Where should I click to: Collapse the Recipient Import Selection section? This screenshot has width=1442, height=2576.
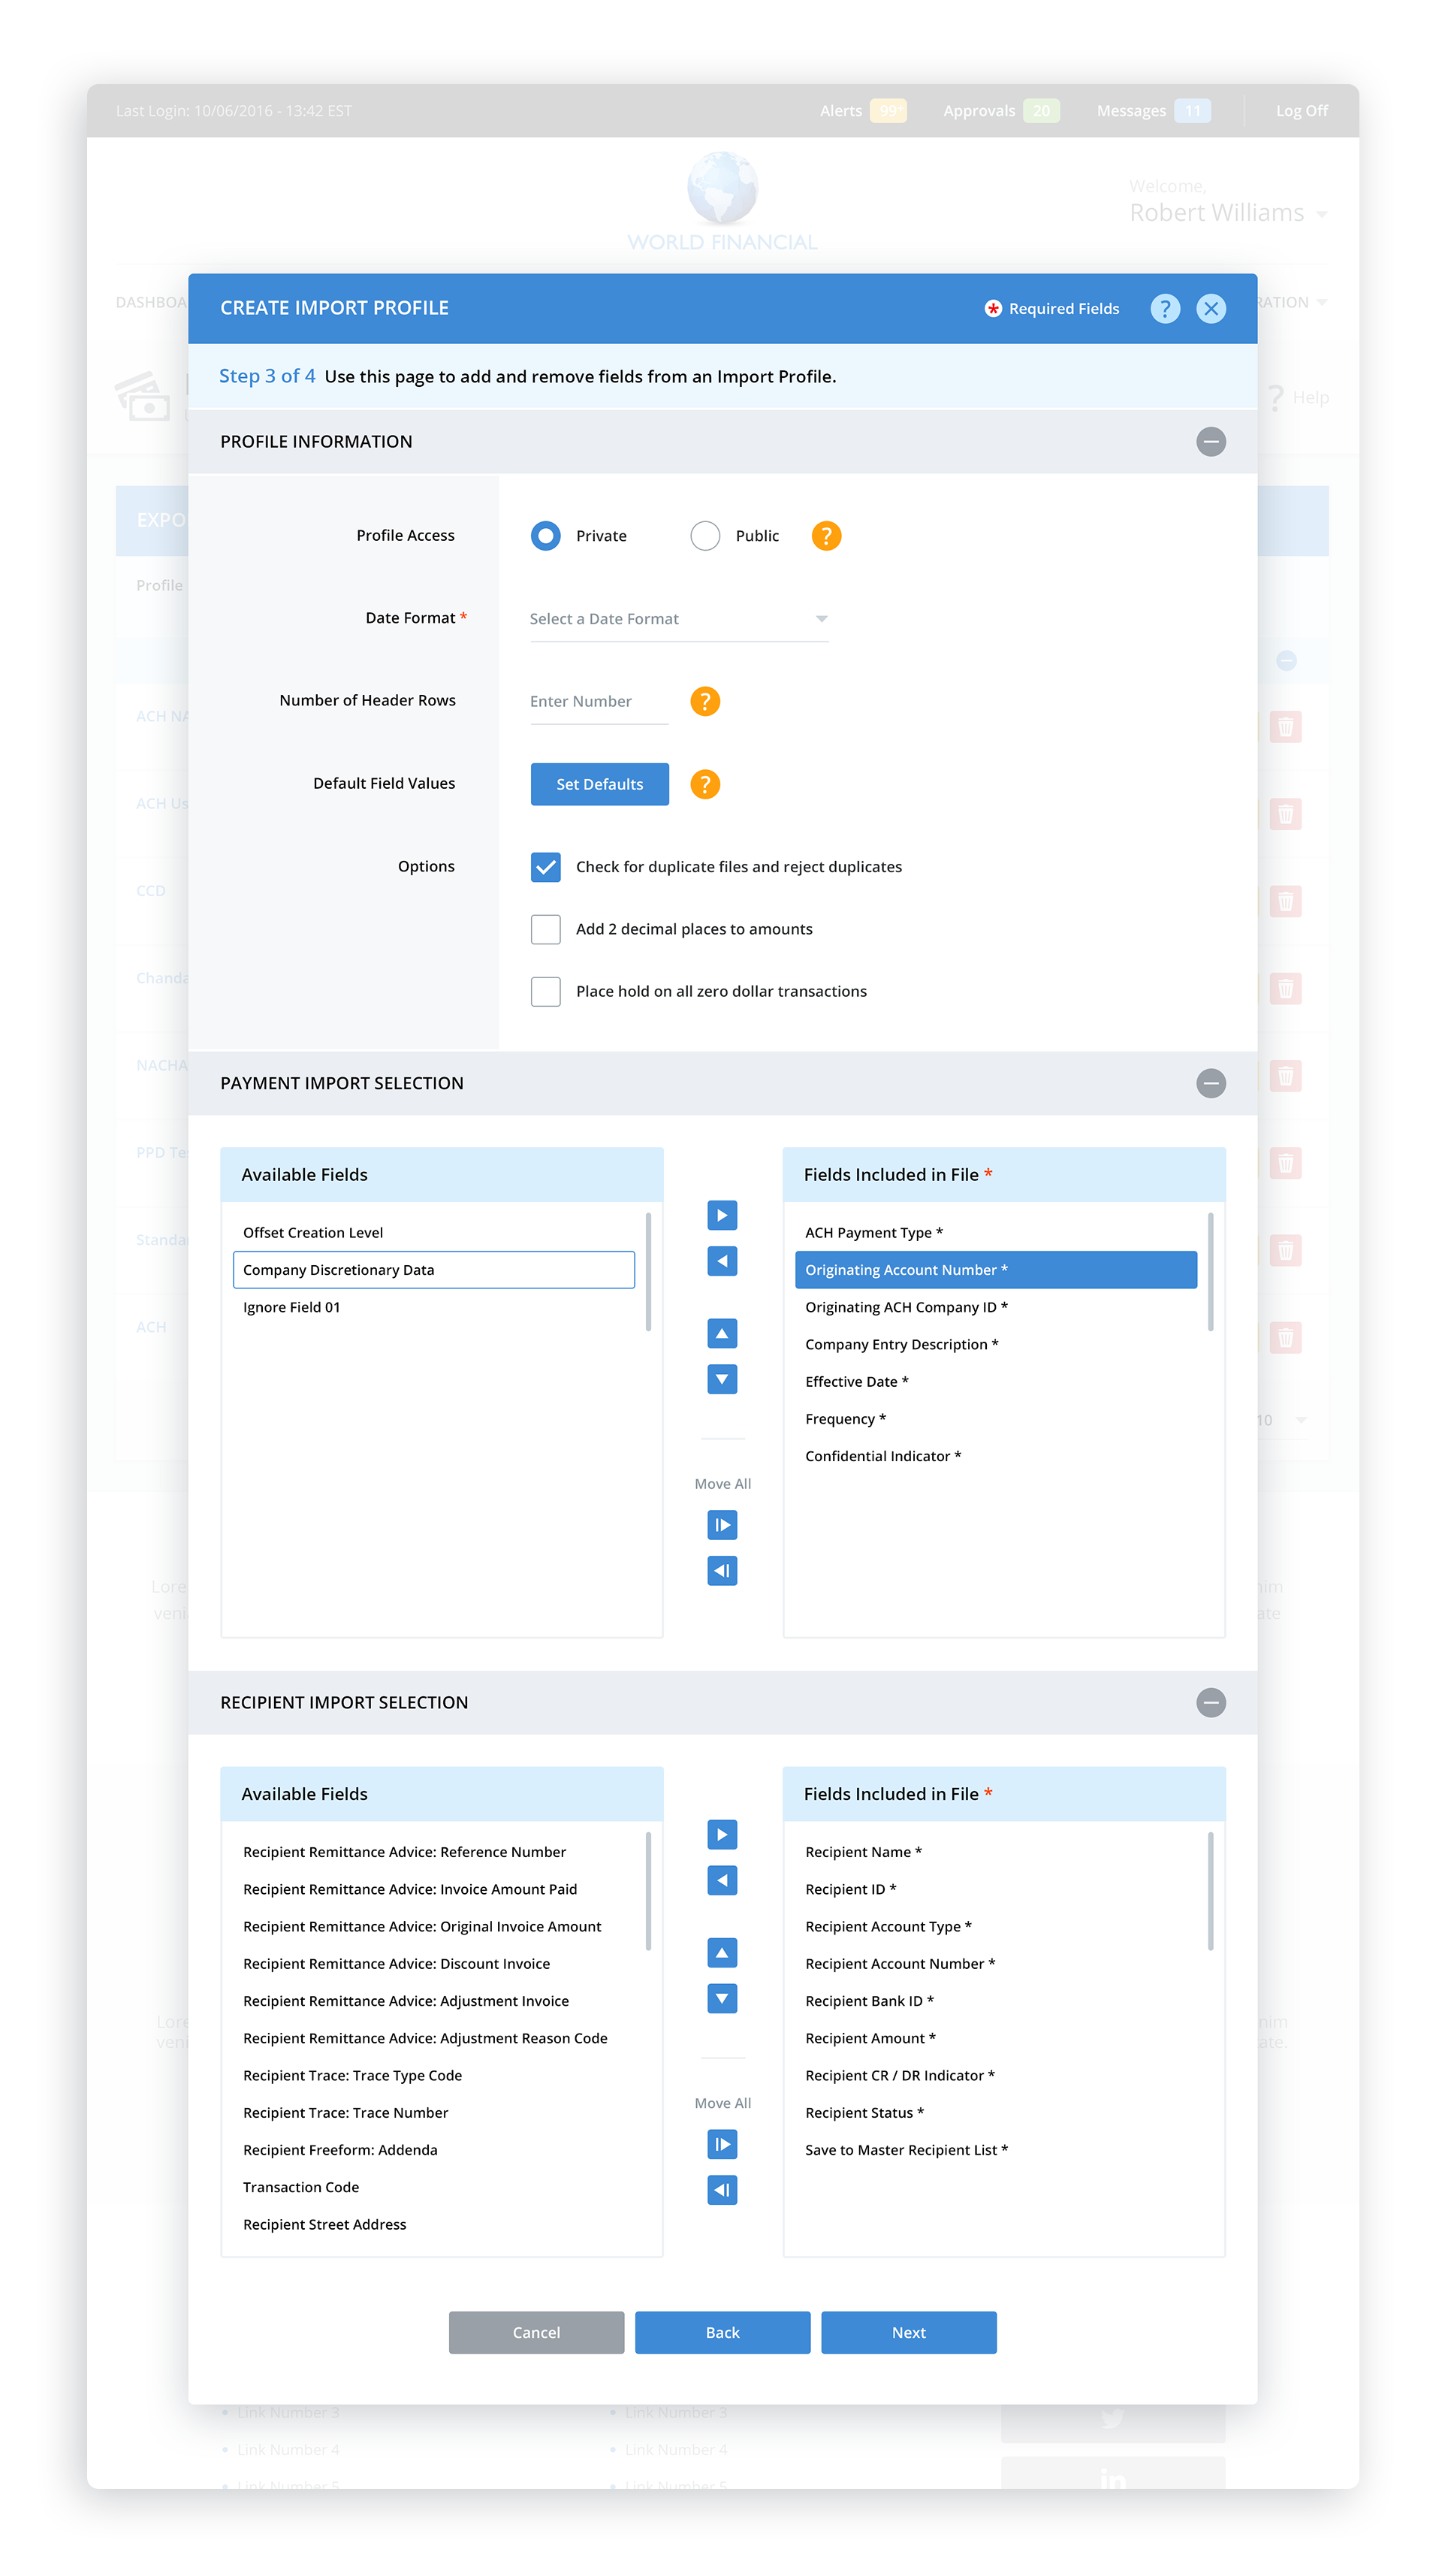click(x=1210, y=1702)
